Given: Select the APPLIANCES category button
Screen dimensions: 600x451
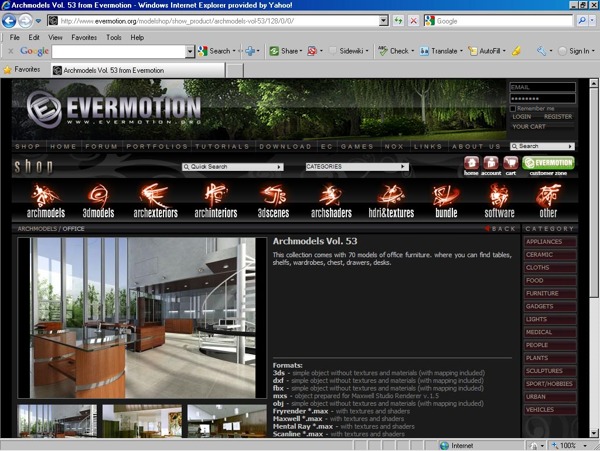Looking at the screenshot, I should tap(550, 242).
